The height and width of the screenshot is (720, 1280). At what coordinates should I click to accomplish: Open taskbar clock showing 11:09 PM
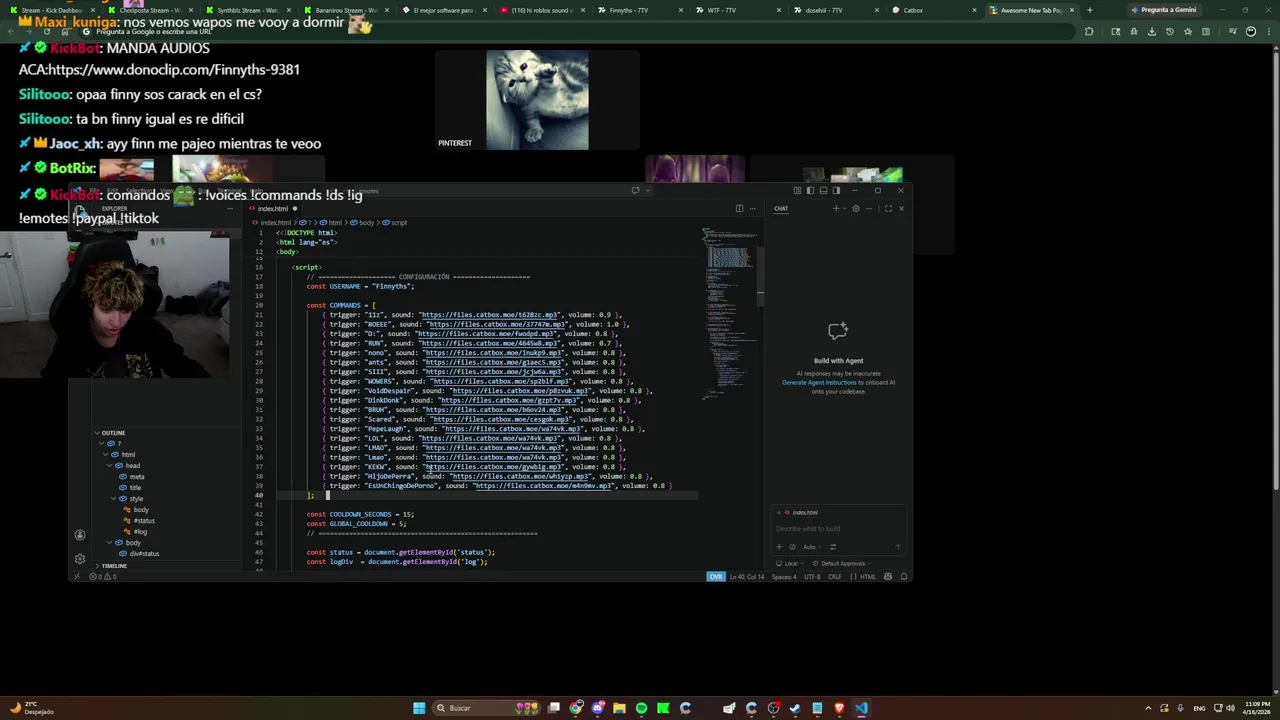click(1256, 708)
